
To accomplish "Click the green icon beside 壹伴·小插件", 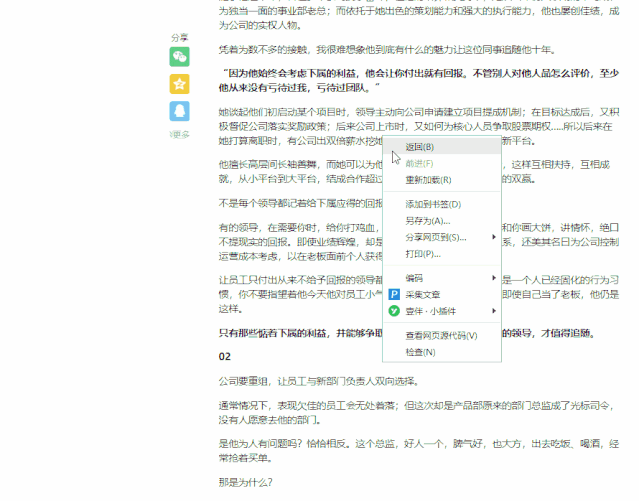I will pos(393,311).
